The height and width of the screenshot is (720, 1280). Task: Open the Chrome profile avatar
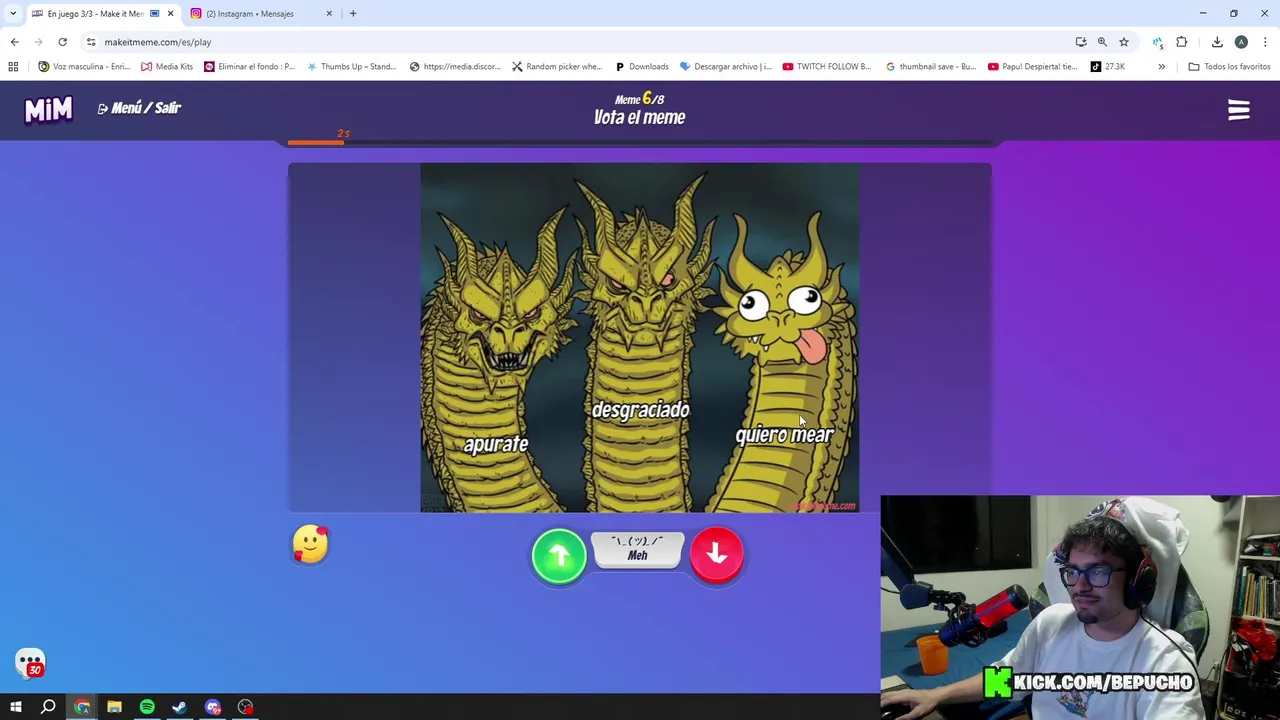(x=1241, y=42)
